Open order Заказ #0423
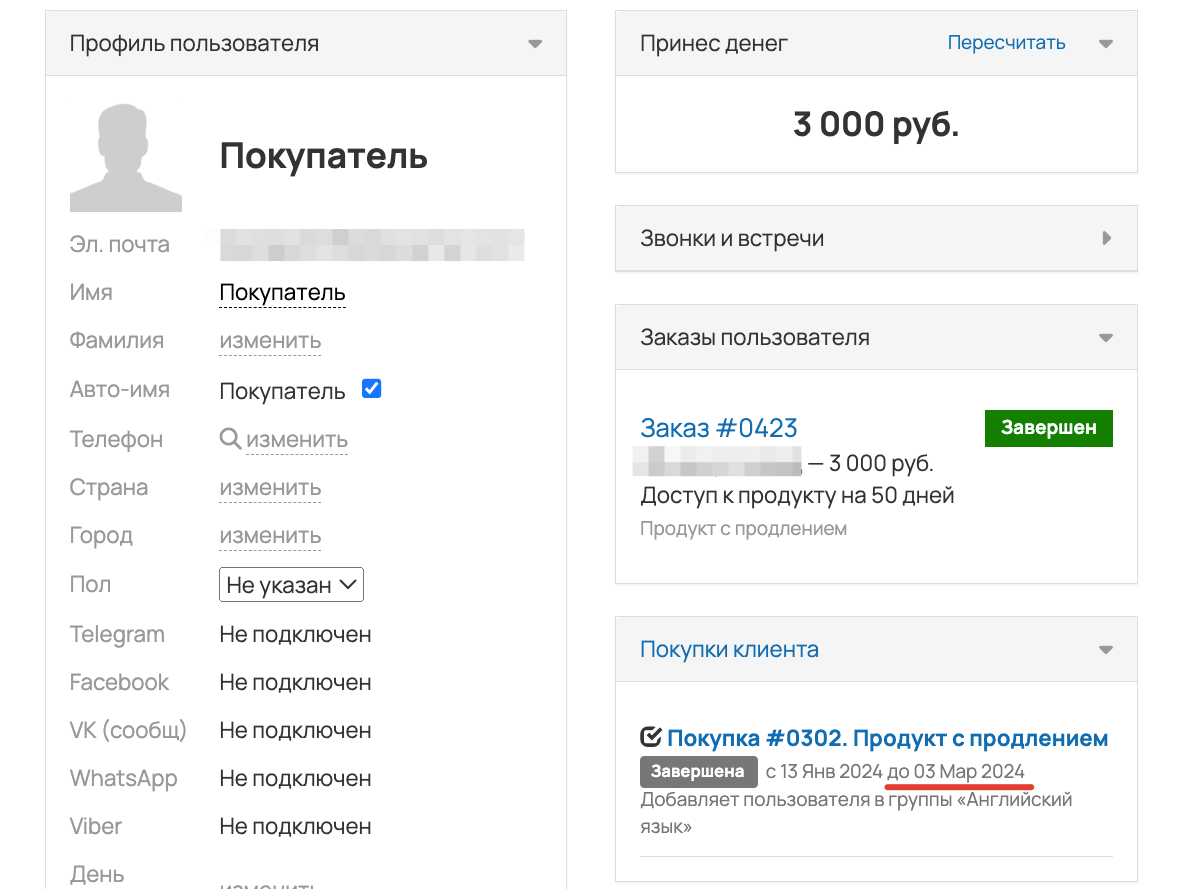The image size is (1182, 889). pos(718,428)
